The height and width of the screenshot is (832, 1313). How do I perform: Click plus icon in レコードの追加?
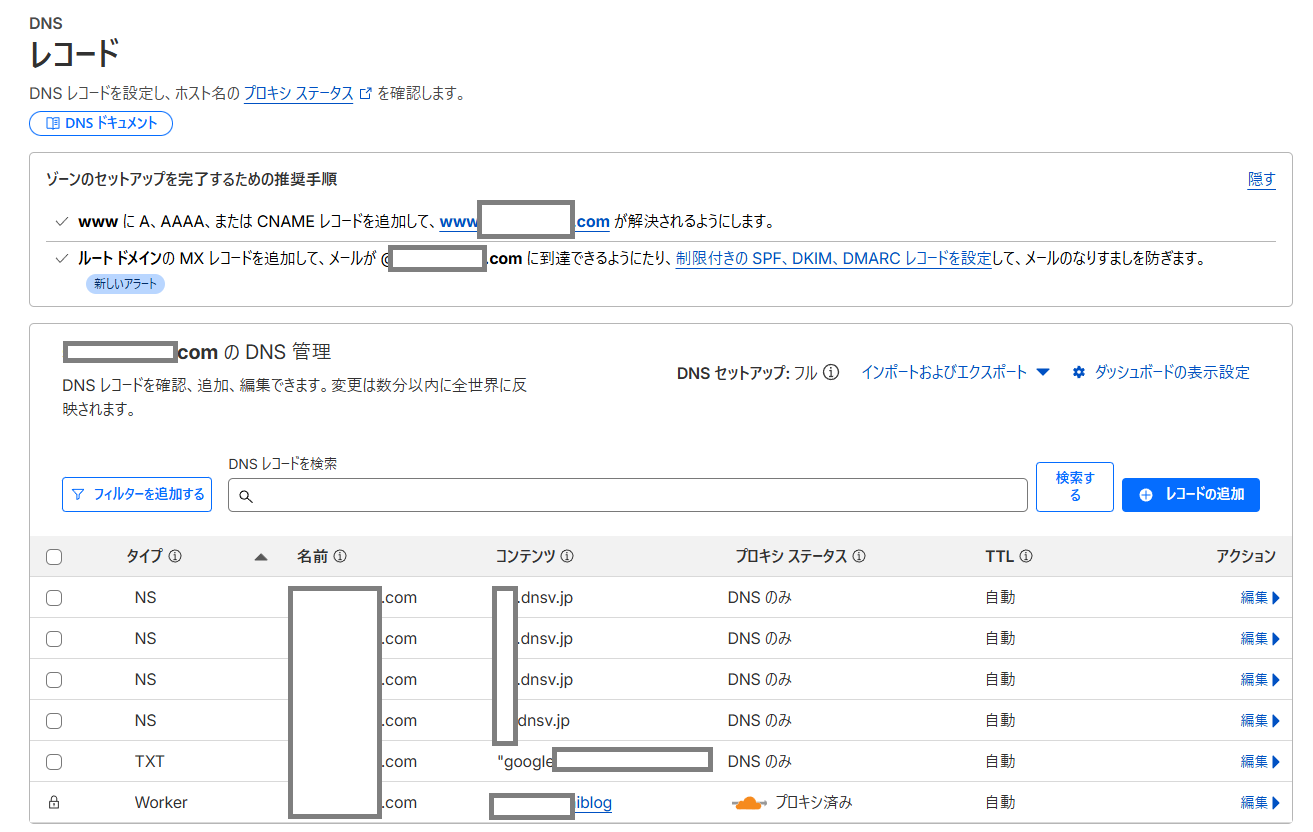pos(1146,495)
